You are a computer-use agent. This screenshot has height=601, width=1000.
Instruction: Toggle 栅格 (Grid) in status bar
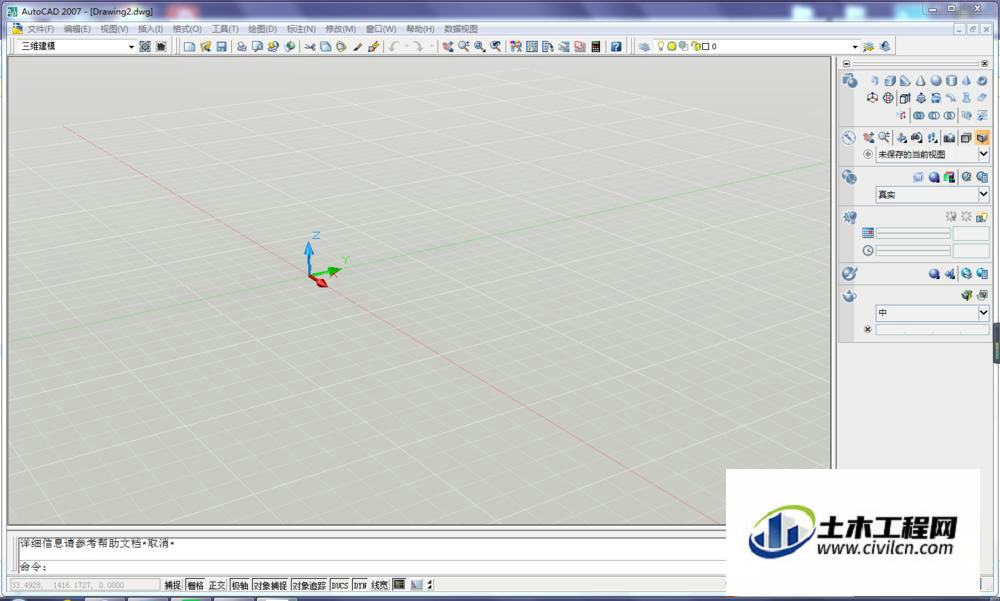point(195,585)
